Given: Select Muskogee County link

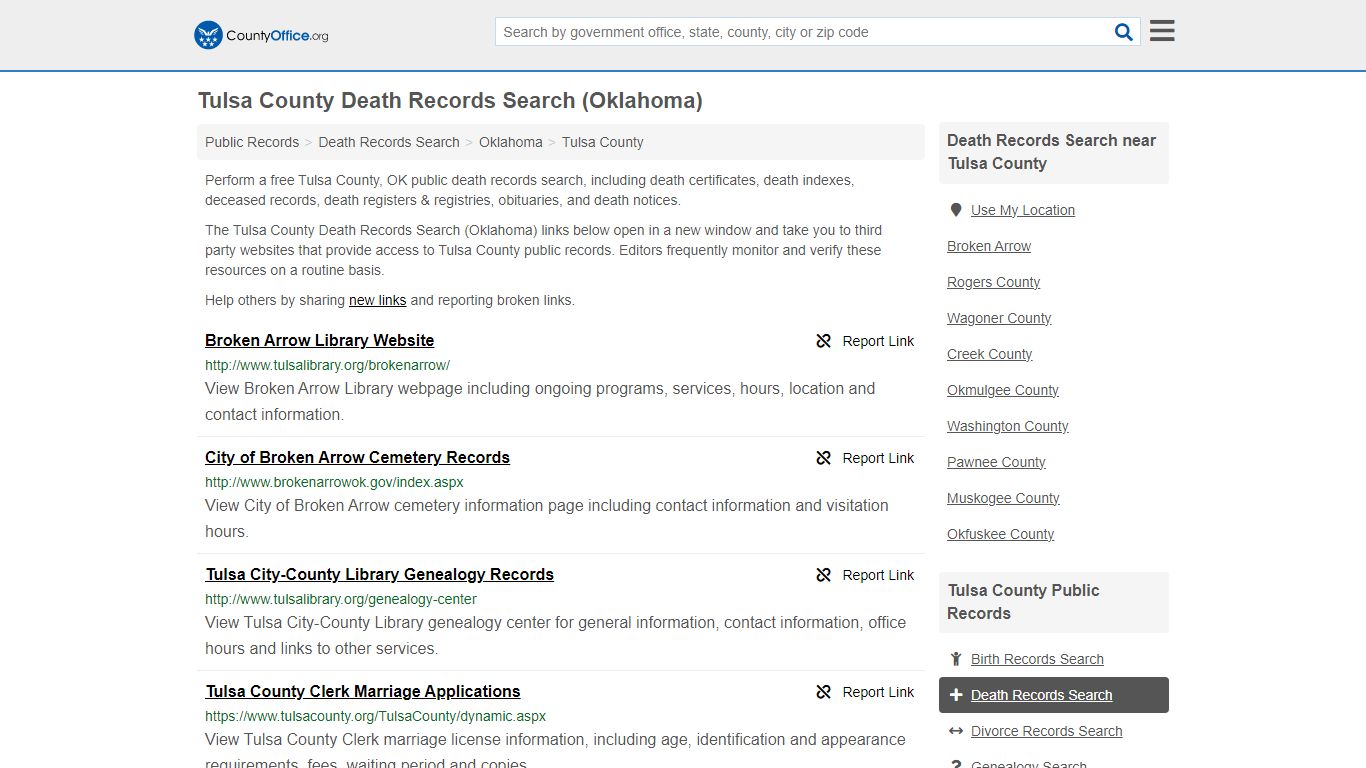Looking at the screenshot, I should click(1003, 498).
